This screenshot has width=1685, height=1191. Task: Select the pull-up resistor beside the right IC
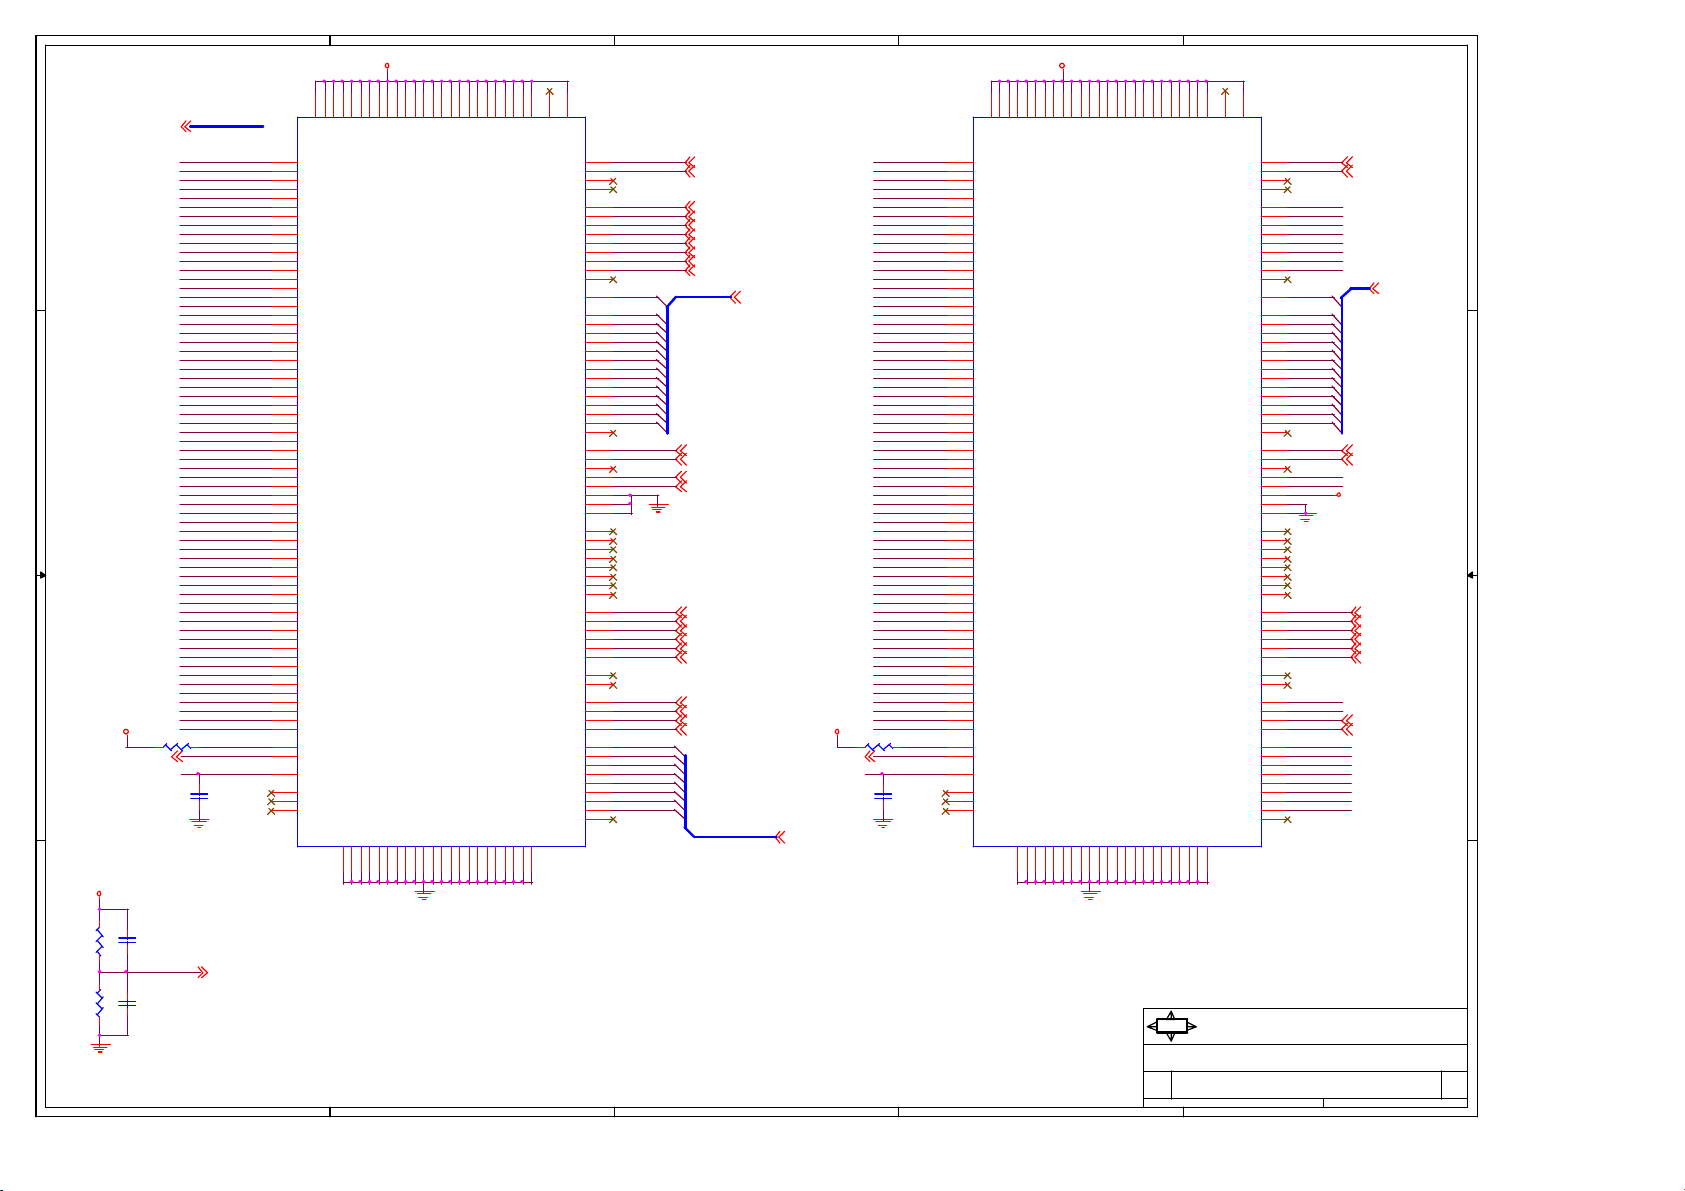coord(879,747)
